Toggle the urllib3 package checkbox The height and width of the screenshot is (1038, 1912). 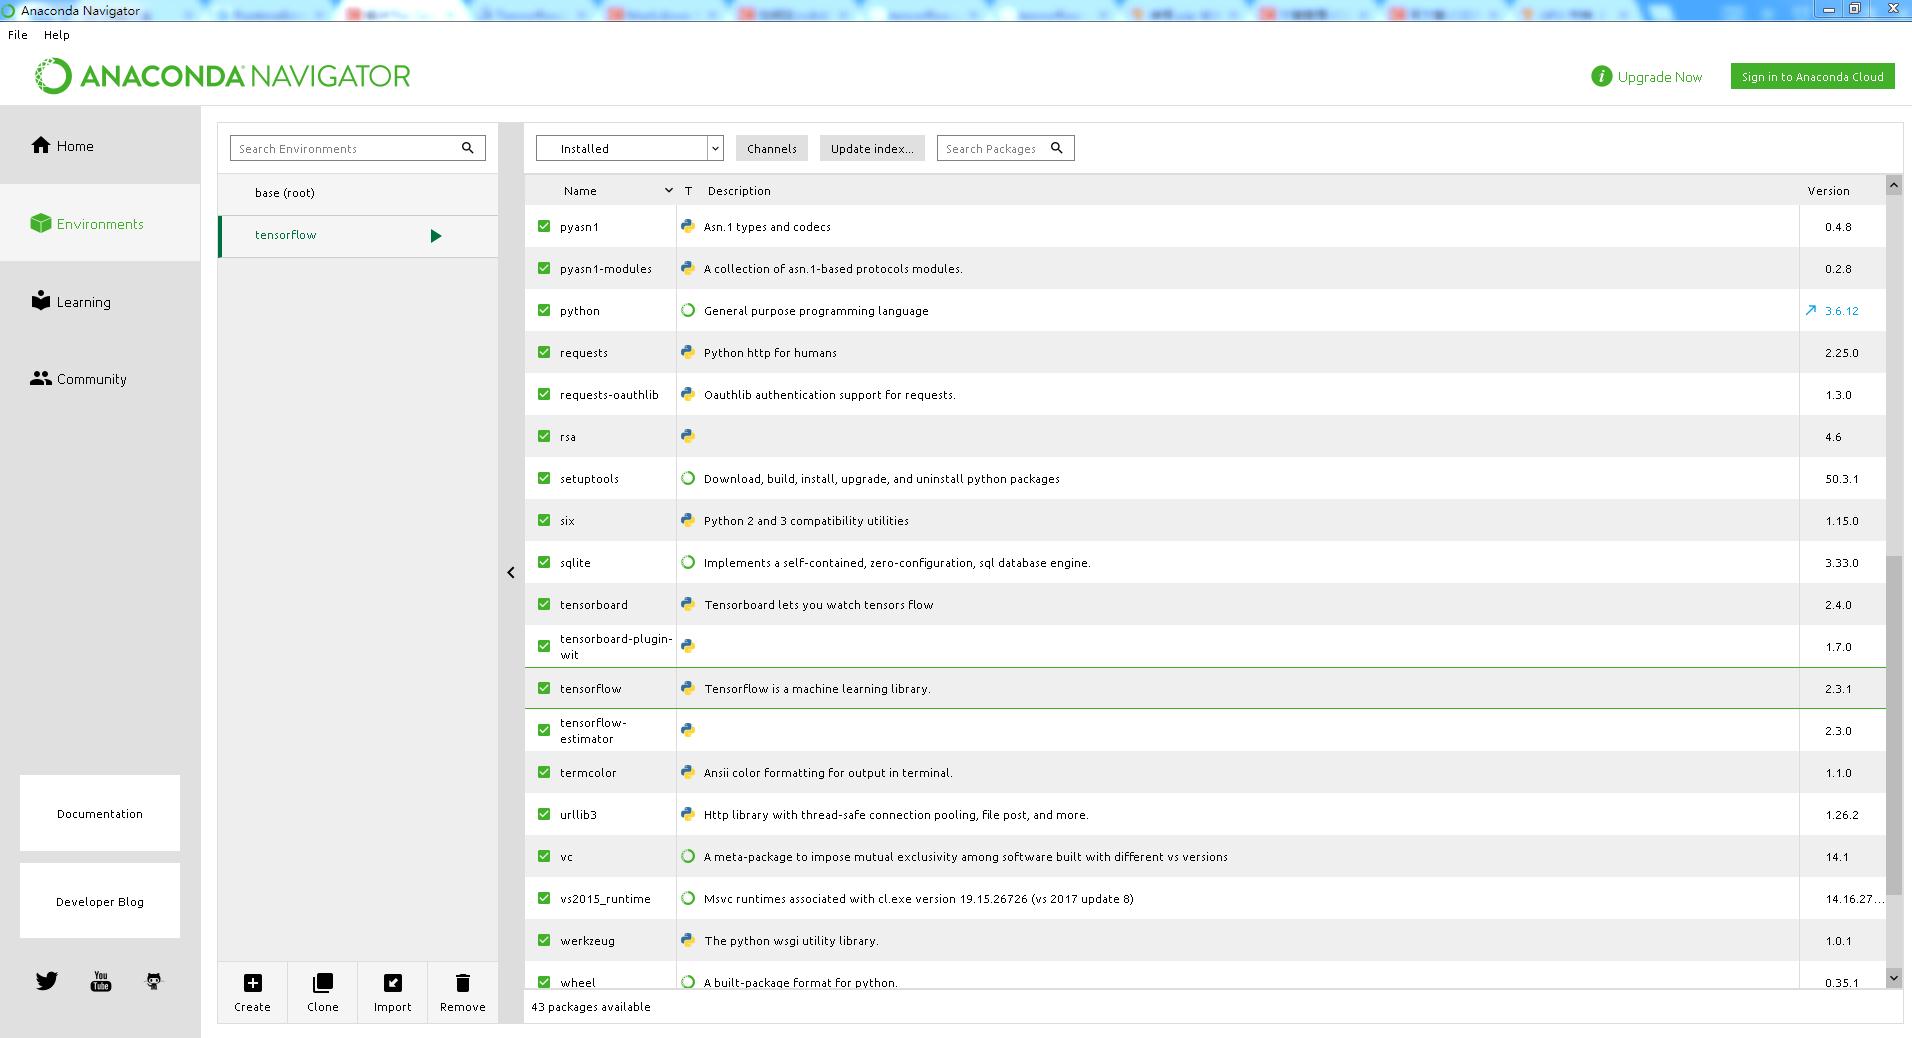pos(544,814)
